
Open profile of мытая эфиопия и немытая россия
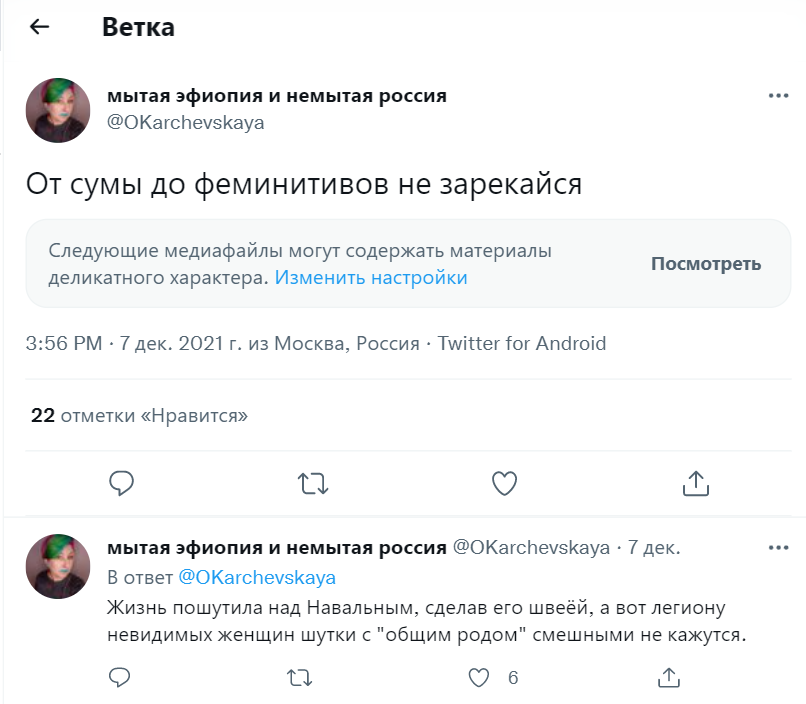pyautogui.click(x=277, y=96)
